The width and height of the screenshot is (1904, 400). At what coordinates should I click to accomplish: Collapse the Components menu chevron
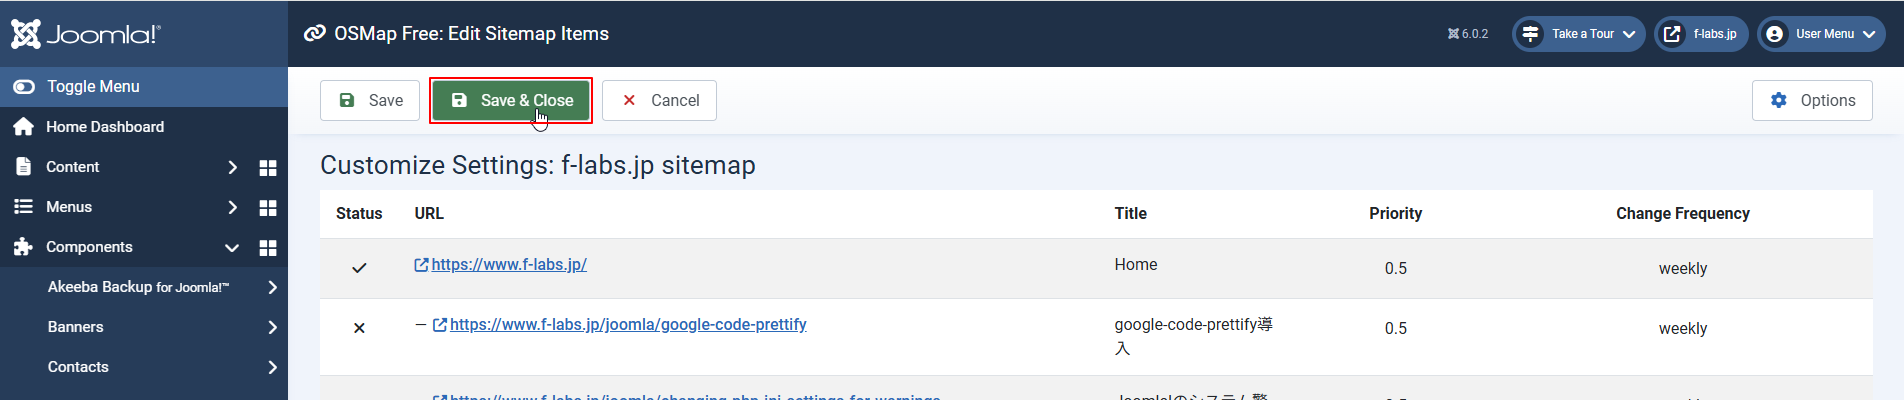click(232, 248)
